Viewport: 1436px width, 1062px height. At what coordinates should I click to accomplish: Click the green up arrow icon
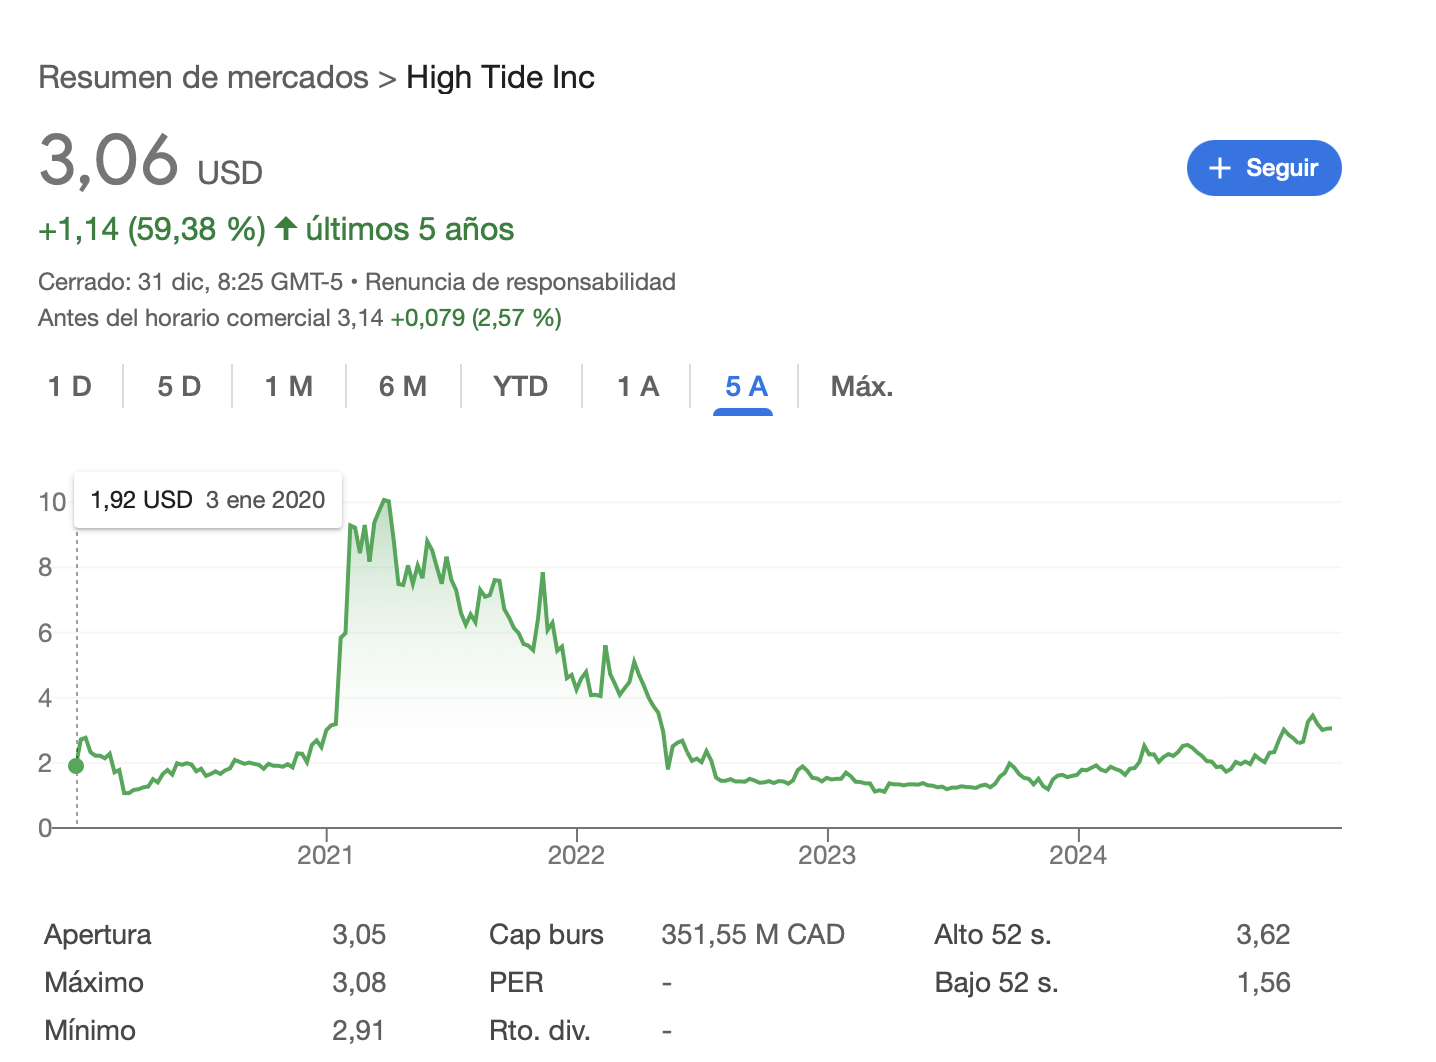[286, 228]
